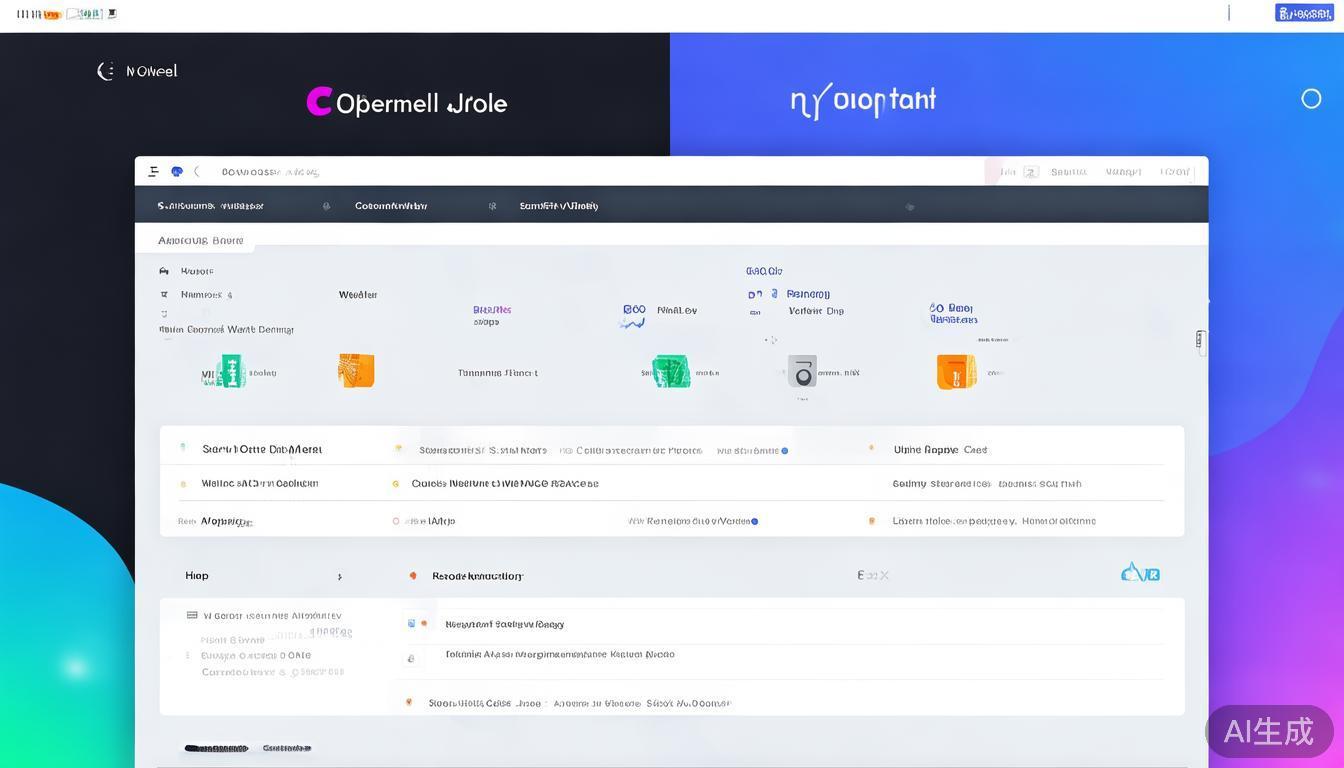Click the pink C logo in header

(319, 101)
